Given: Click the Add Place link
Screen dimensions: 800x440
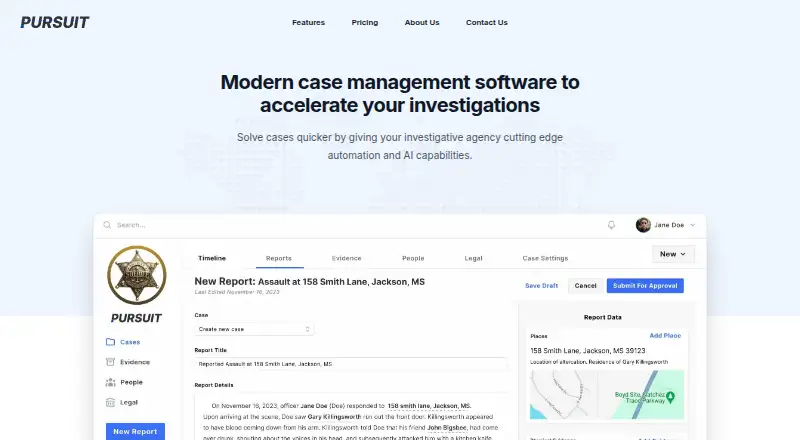Looking at the screenshot, I should pos(665,336).
